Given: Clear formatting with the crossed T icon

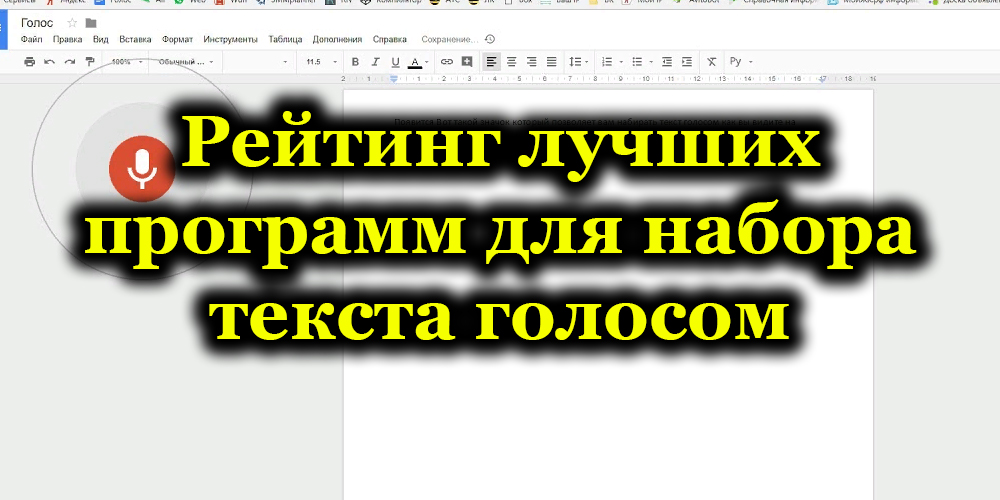Looking at the screenshot, I should [711, 62].
